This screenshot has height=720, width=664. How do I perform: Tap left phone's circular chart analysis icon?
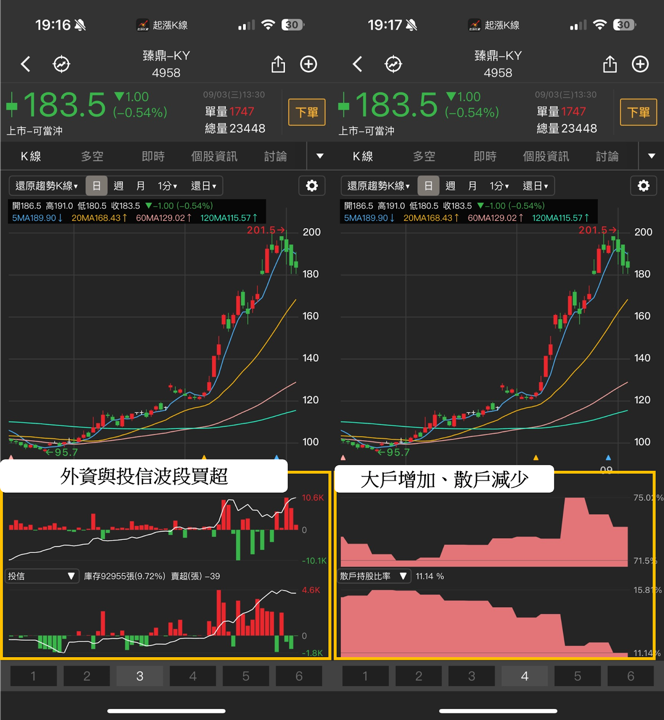[62, 64]
